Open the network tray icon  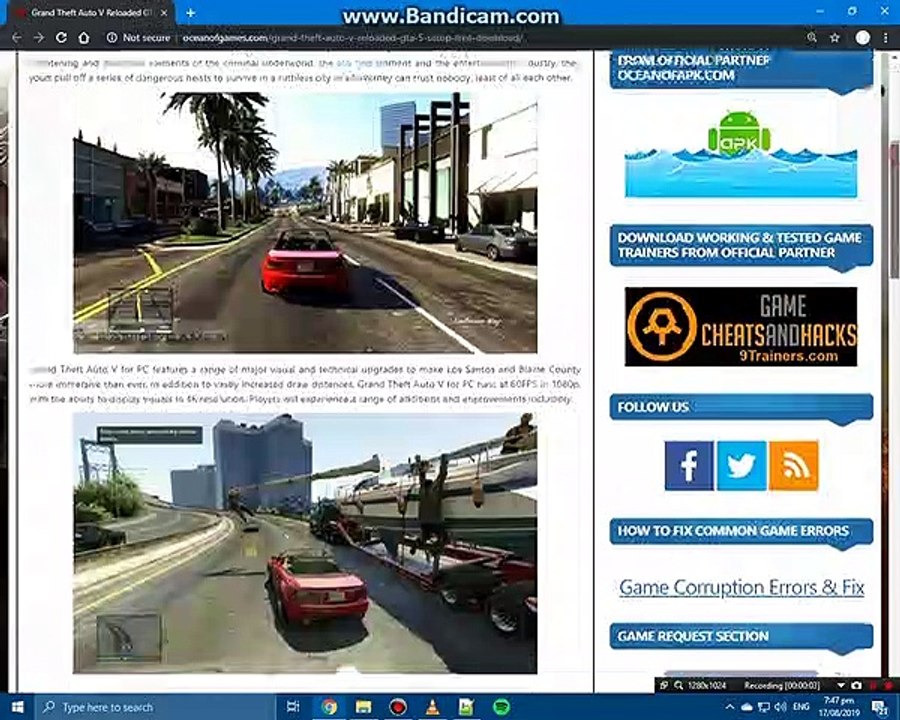pyautogui.click(x=763, y=707)
